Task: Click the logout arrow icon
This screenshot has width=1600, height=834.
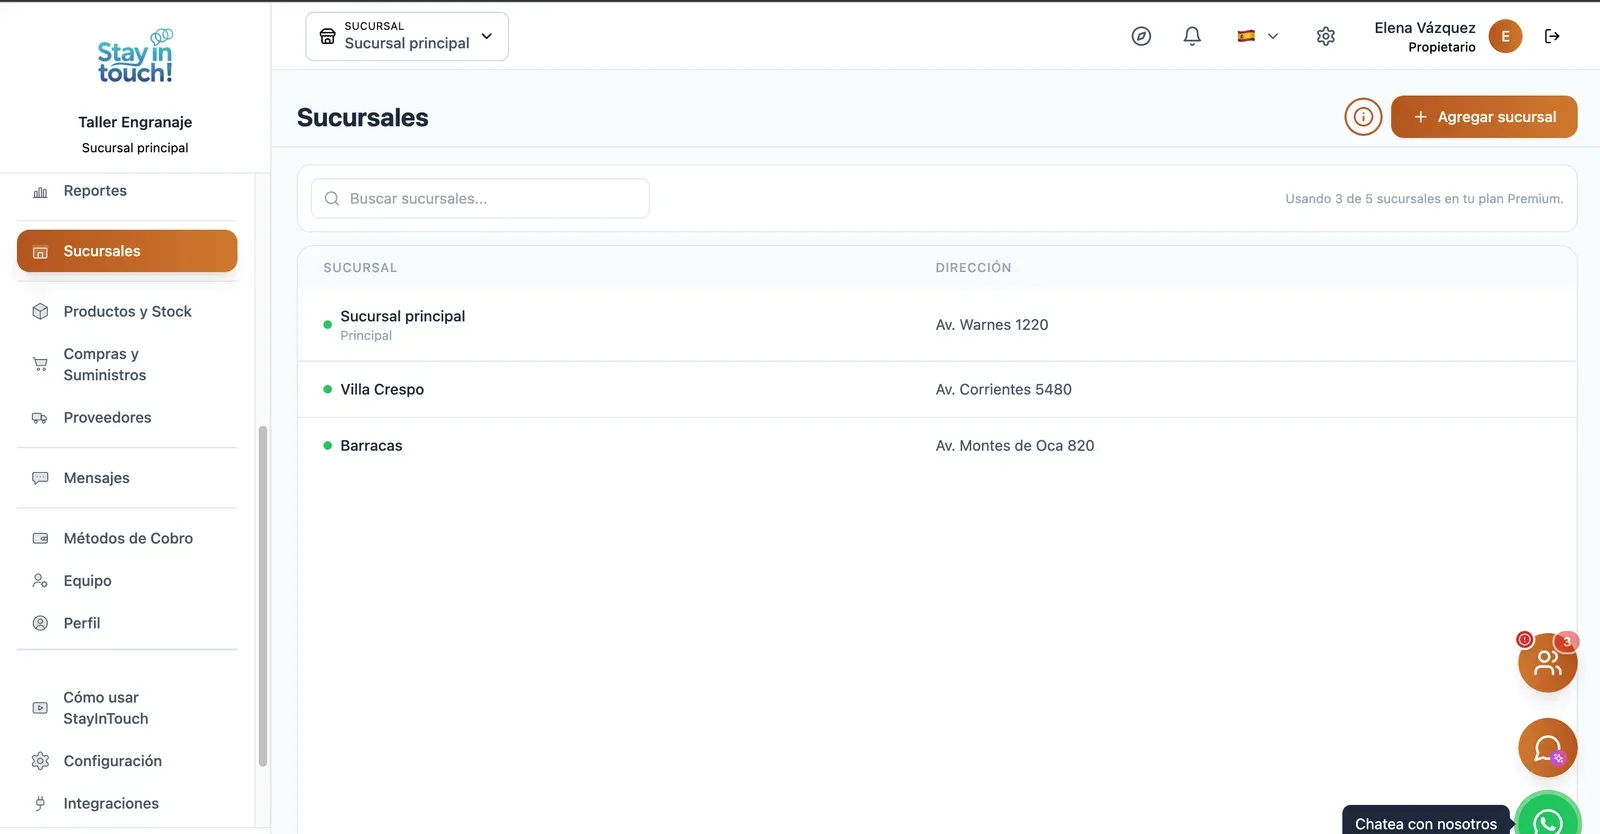Action: tap(1552, 36)
